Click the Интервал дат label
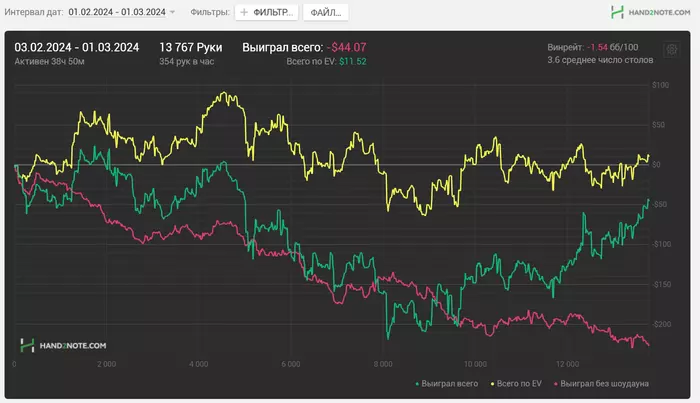700x403 pixels. [33, 12]
